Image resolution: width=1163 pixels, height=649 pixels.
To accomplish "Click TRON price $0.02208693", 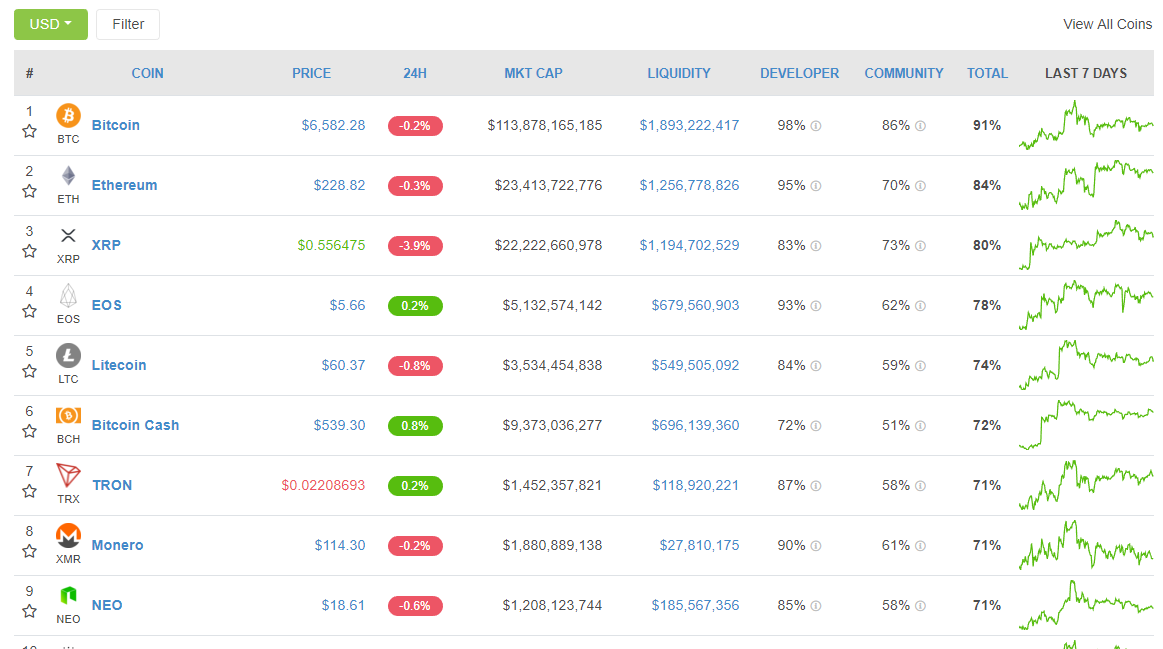I will 323,486.
